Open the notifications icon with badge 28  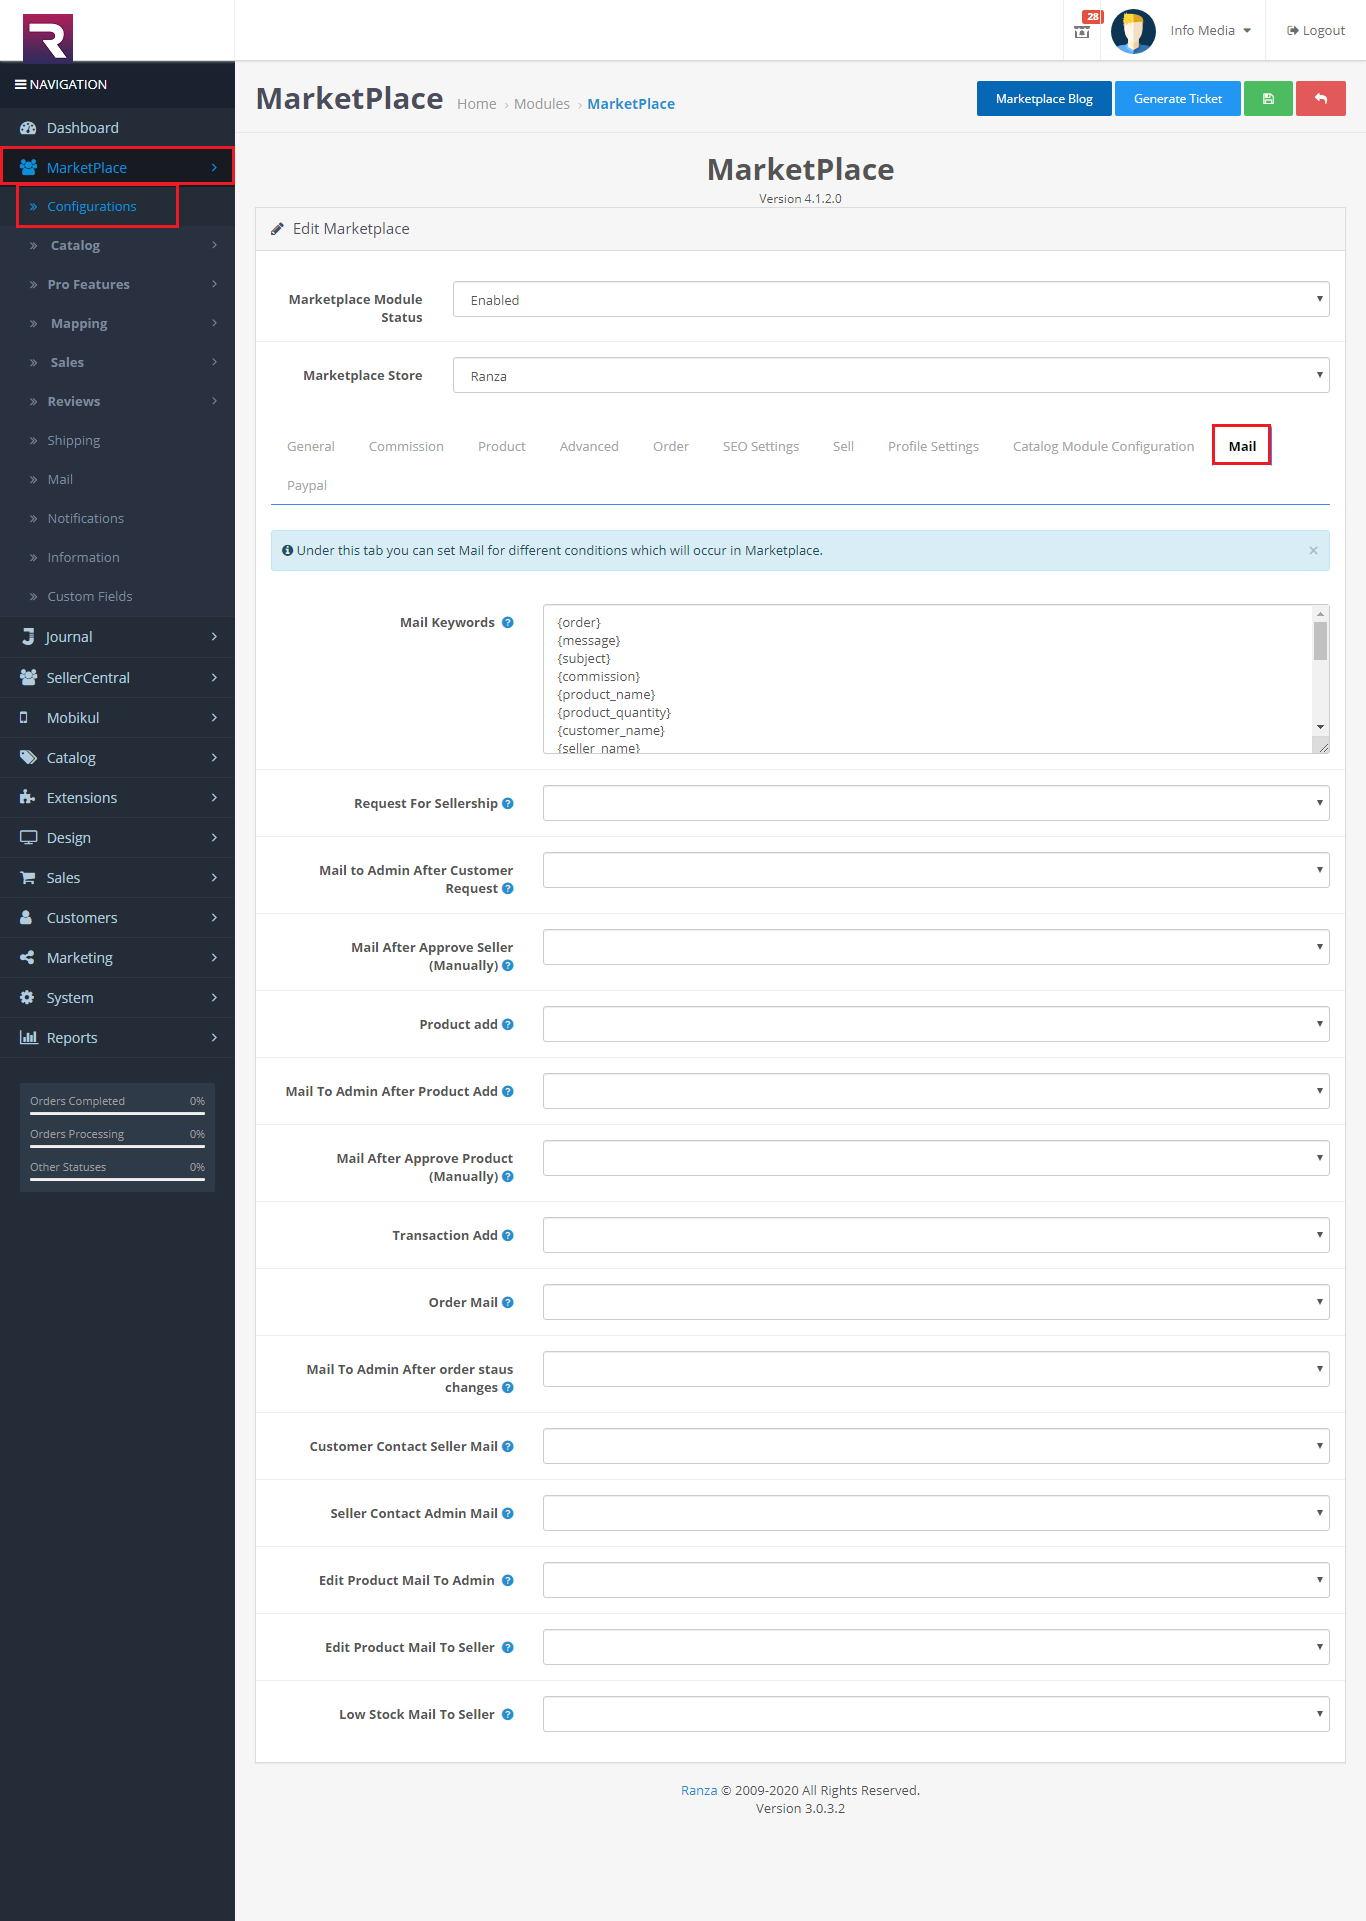[1083, 30]
